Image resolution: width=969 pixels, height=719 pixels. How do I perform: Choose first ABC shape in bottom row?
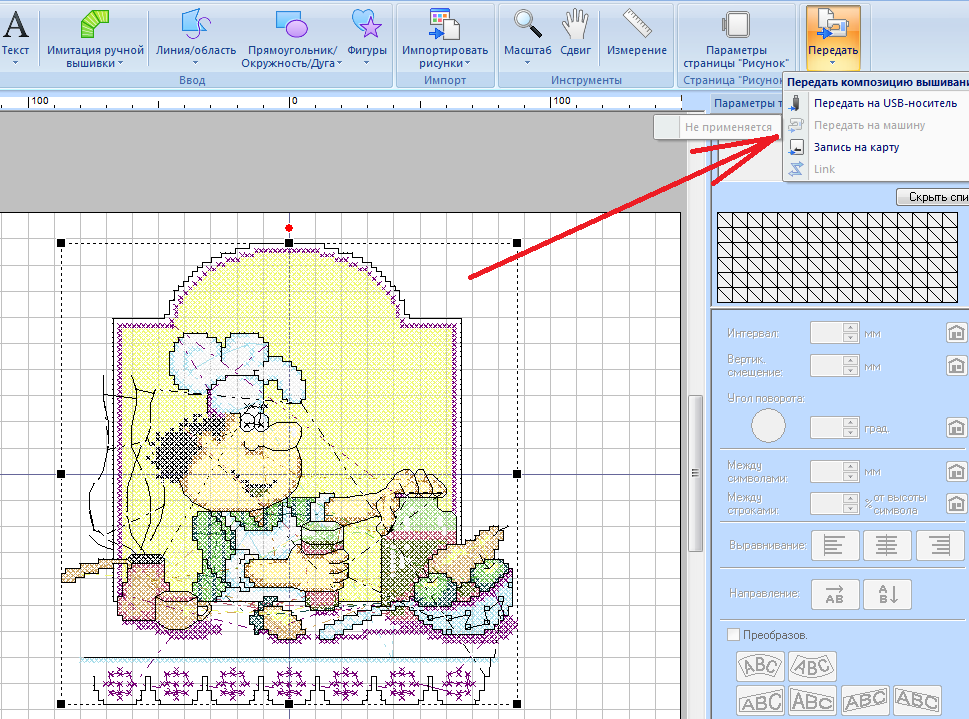[761, 701]
